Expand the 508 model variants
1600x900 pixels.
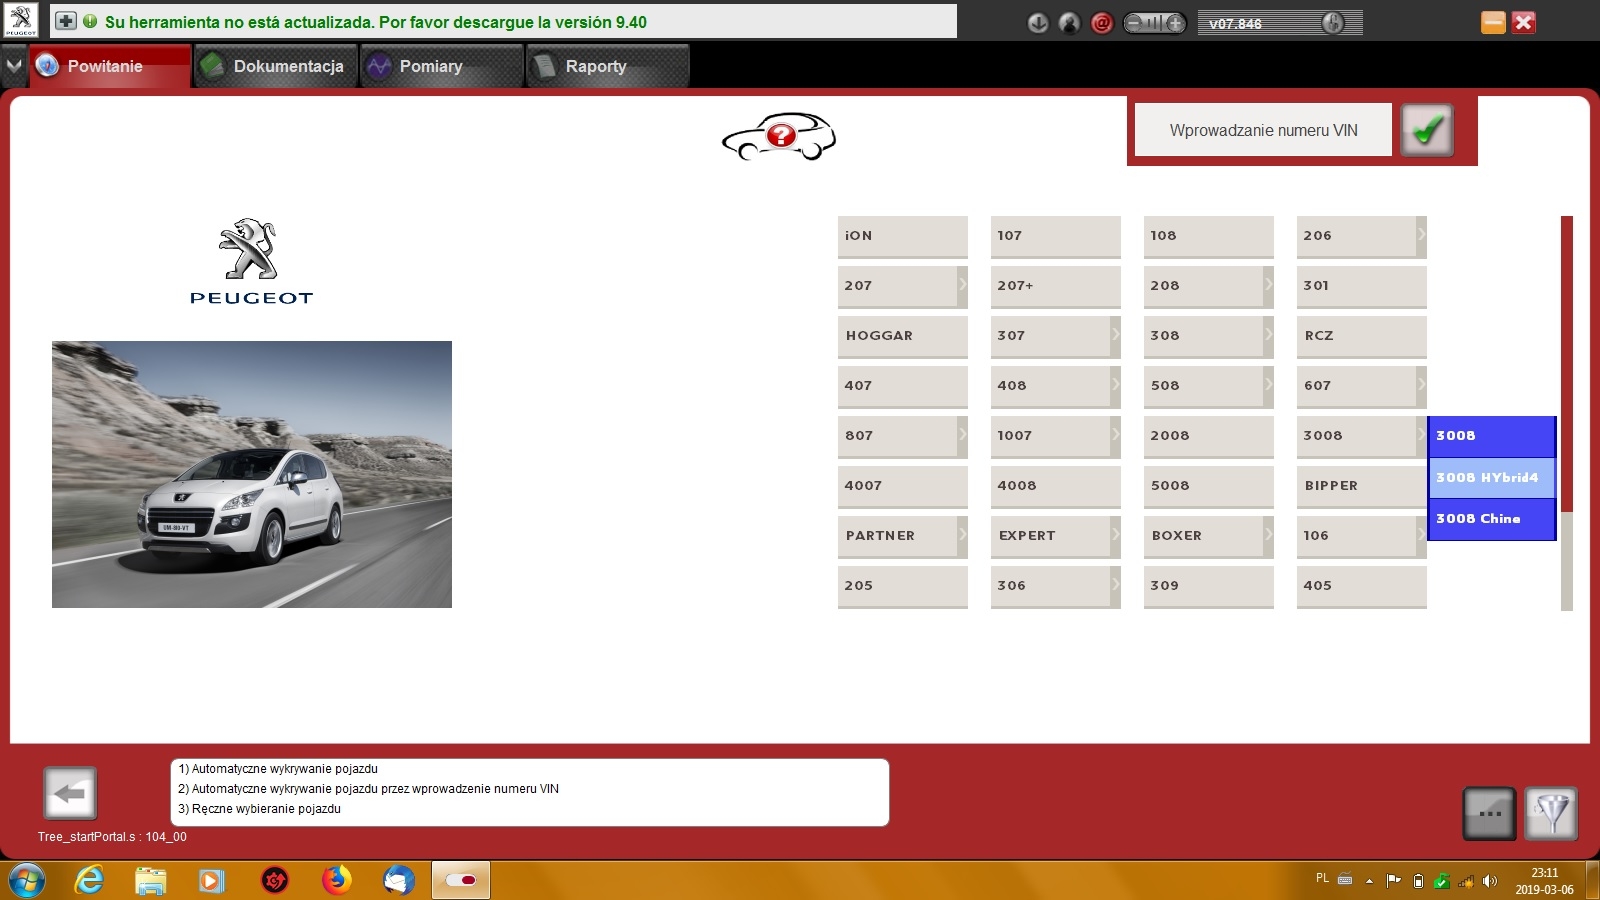[x=1268, y=386]
